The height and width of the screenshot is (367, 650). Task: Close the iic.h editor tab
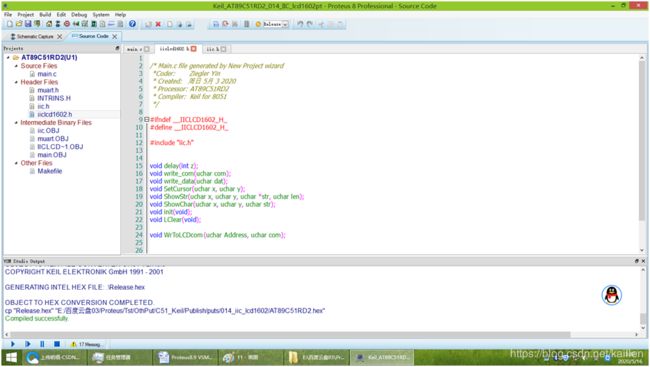point(223,49)
